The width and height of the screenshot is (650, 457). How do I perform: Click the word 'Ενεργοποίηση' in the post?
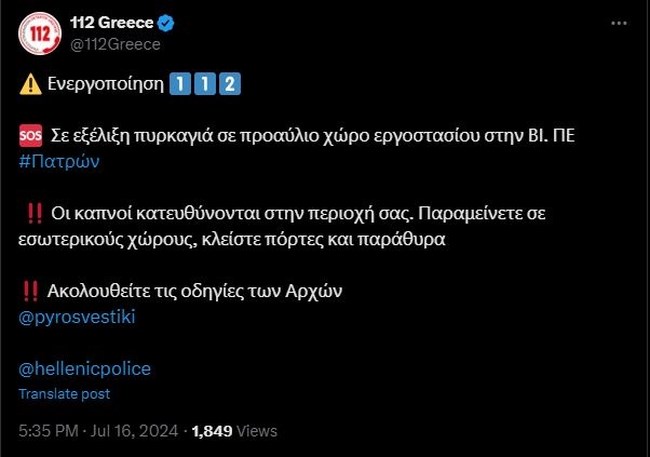click(104, 84)
